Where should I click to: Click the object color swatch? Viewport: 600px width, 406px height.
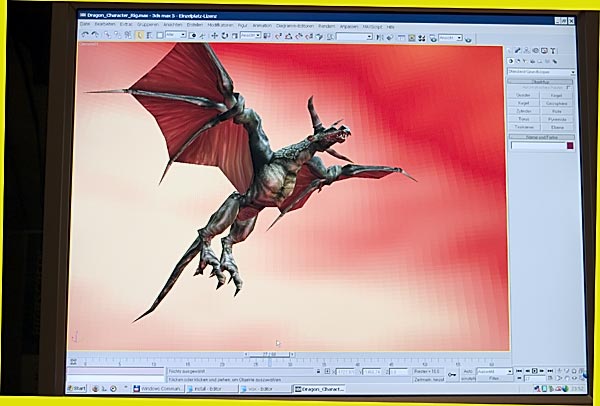571,146
